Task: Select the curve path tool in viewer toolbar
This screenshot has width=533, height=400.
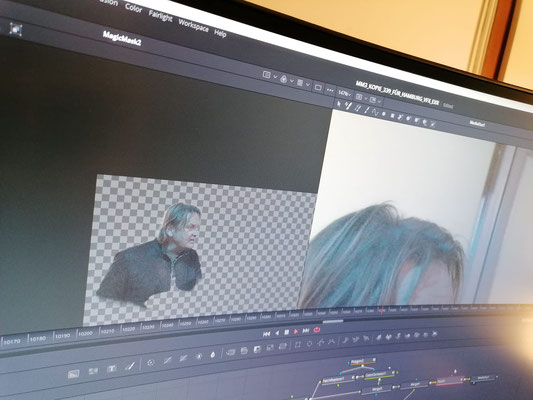Action: 375,112
